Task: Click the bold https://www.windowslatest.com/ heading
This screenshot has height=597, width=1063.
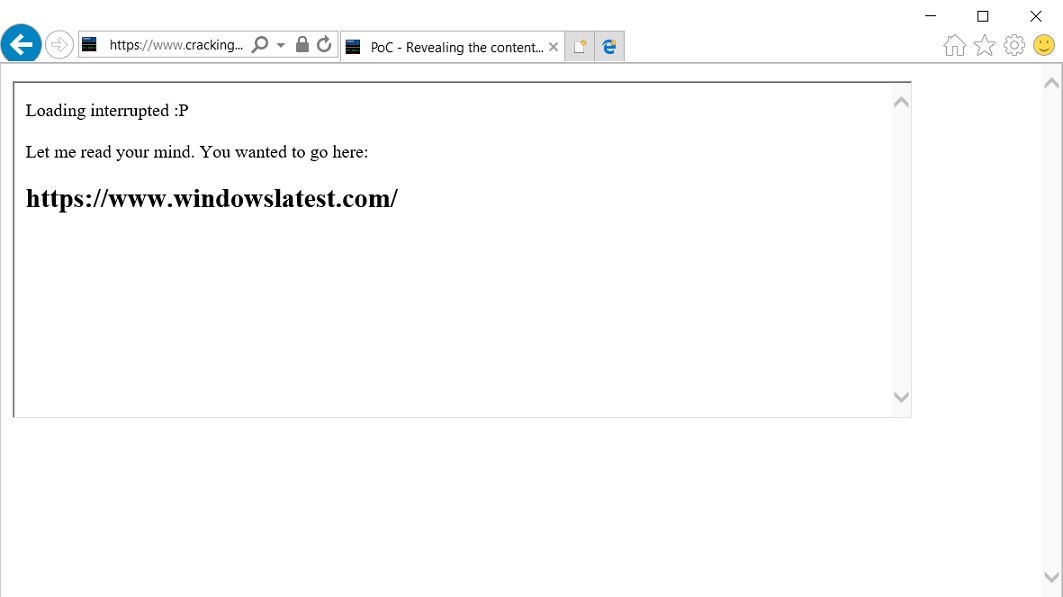Action: click(212, 199)
